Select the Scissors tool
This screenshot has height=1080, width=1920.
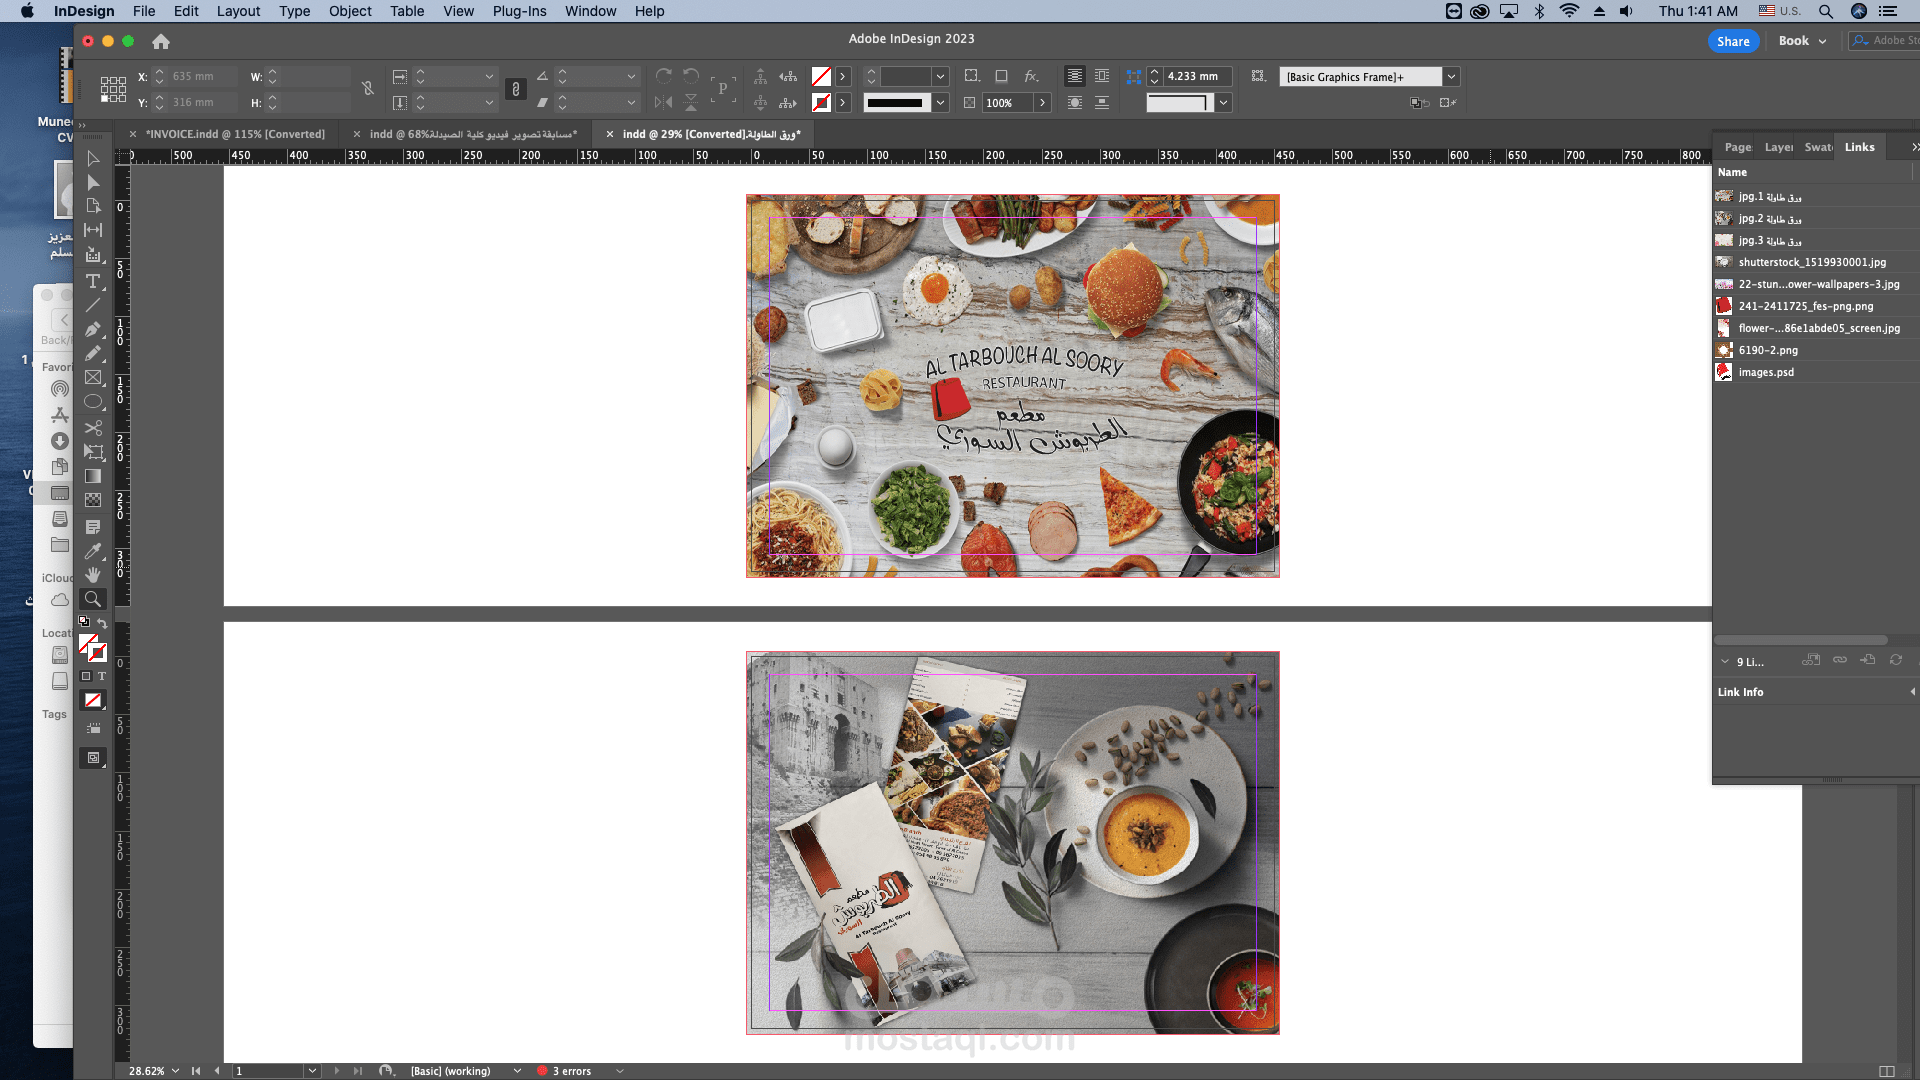coord(93,428)
